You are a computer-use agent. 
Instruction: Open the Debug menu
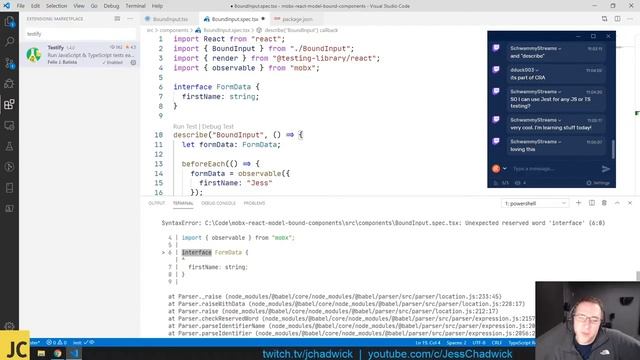coord(111,6)
